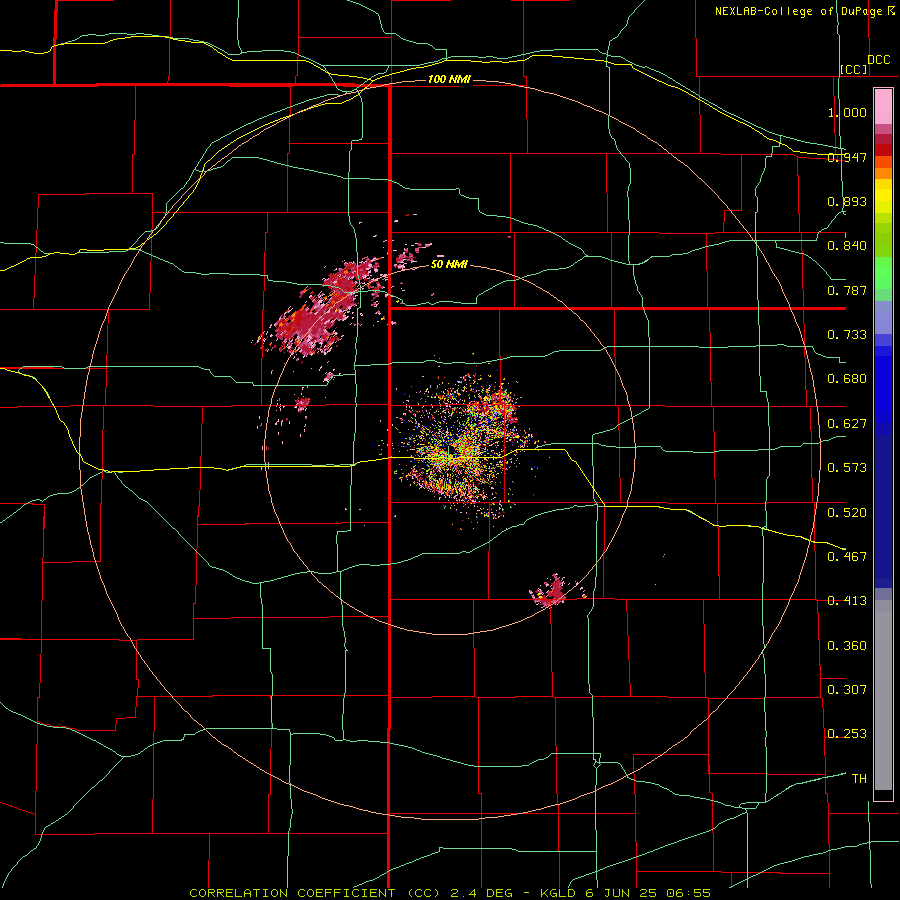
Task: Click the 0.307 colorbar value
Action: coord(847,690)
